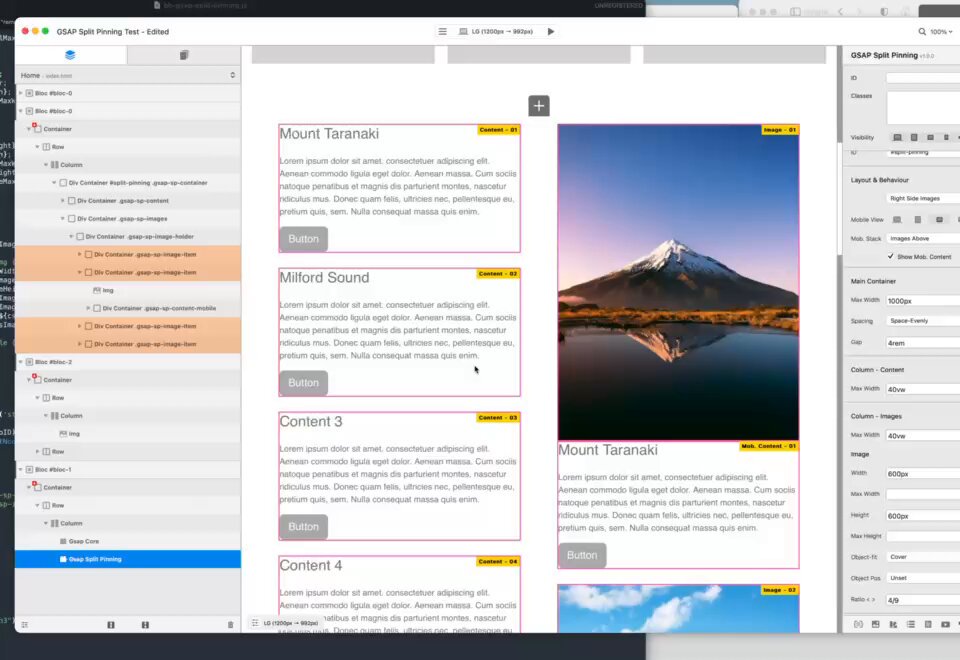
Task: Open the Home page selector dropdown
Action: 128,75
